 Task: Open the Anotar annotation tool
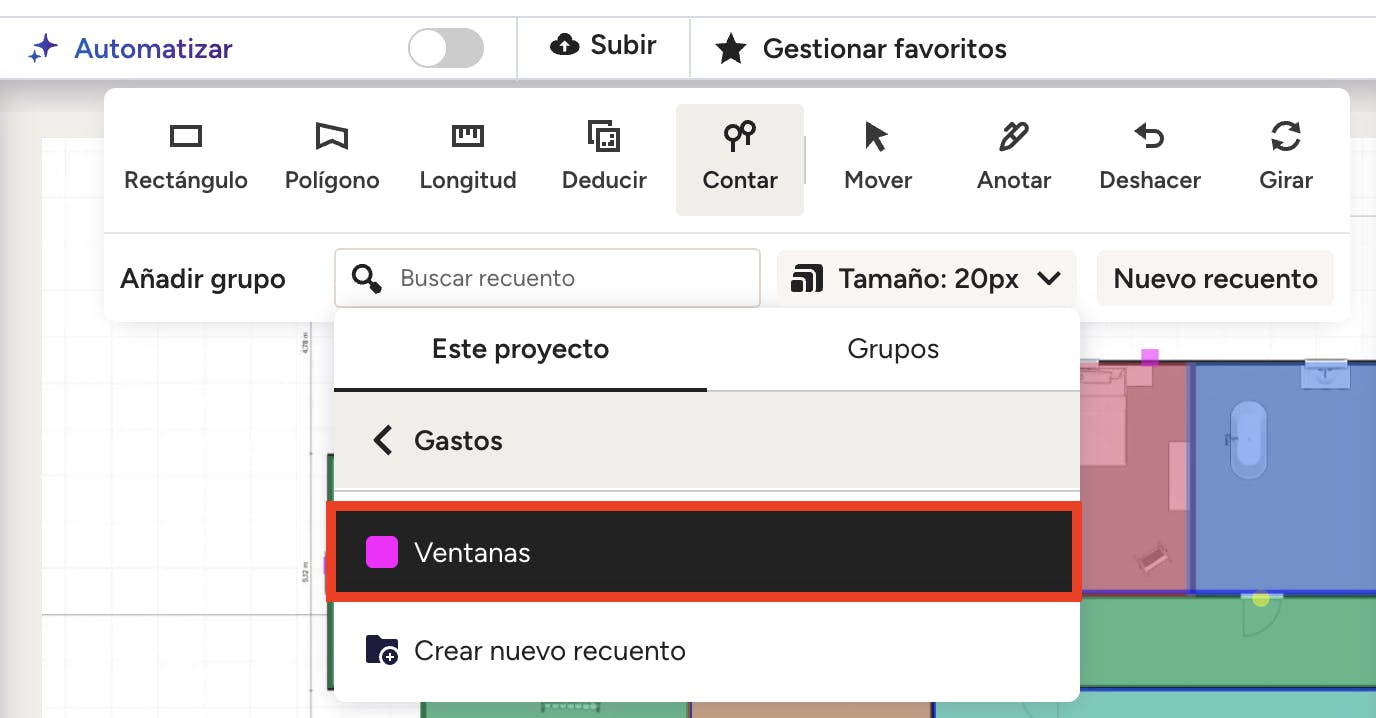pos(1013,158)
